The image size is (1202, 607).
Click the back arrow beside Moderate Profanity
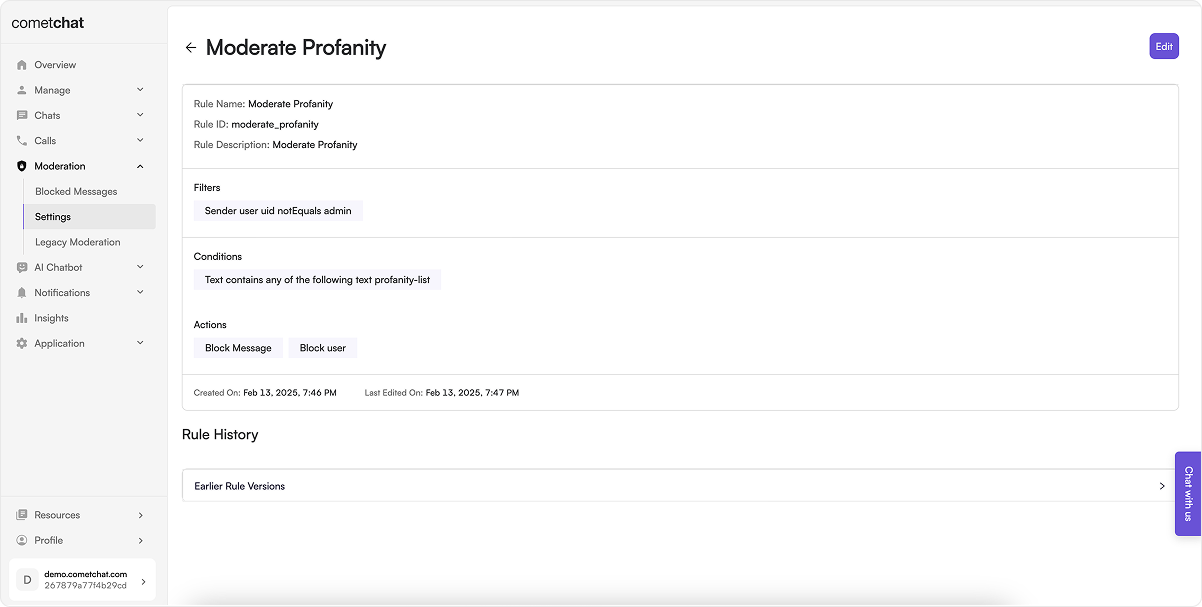click(x=191, y=48)
